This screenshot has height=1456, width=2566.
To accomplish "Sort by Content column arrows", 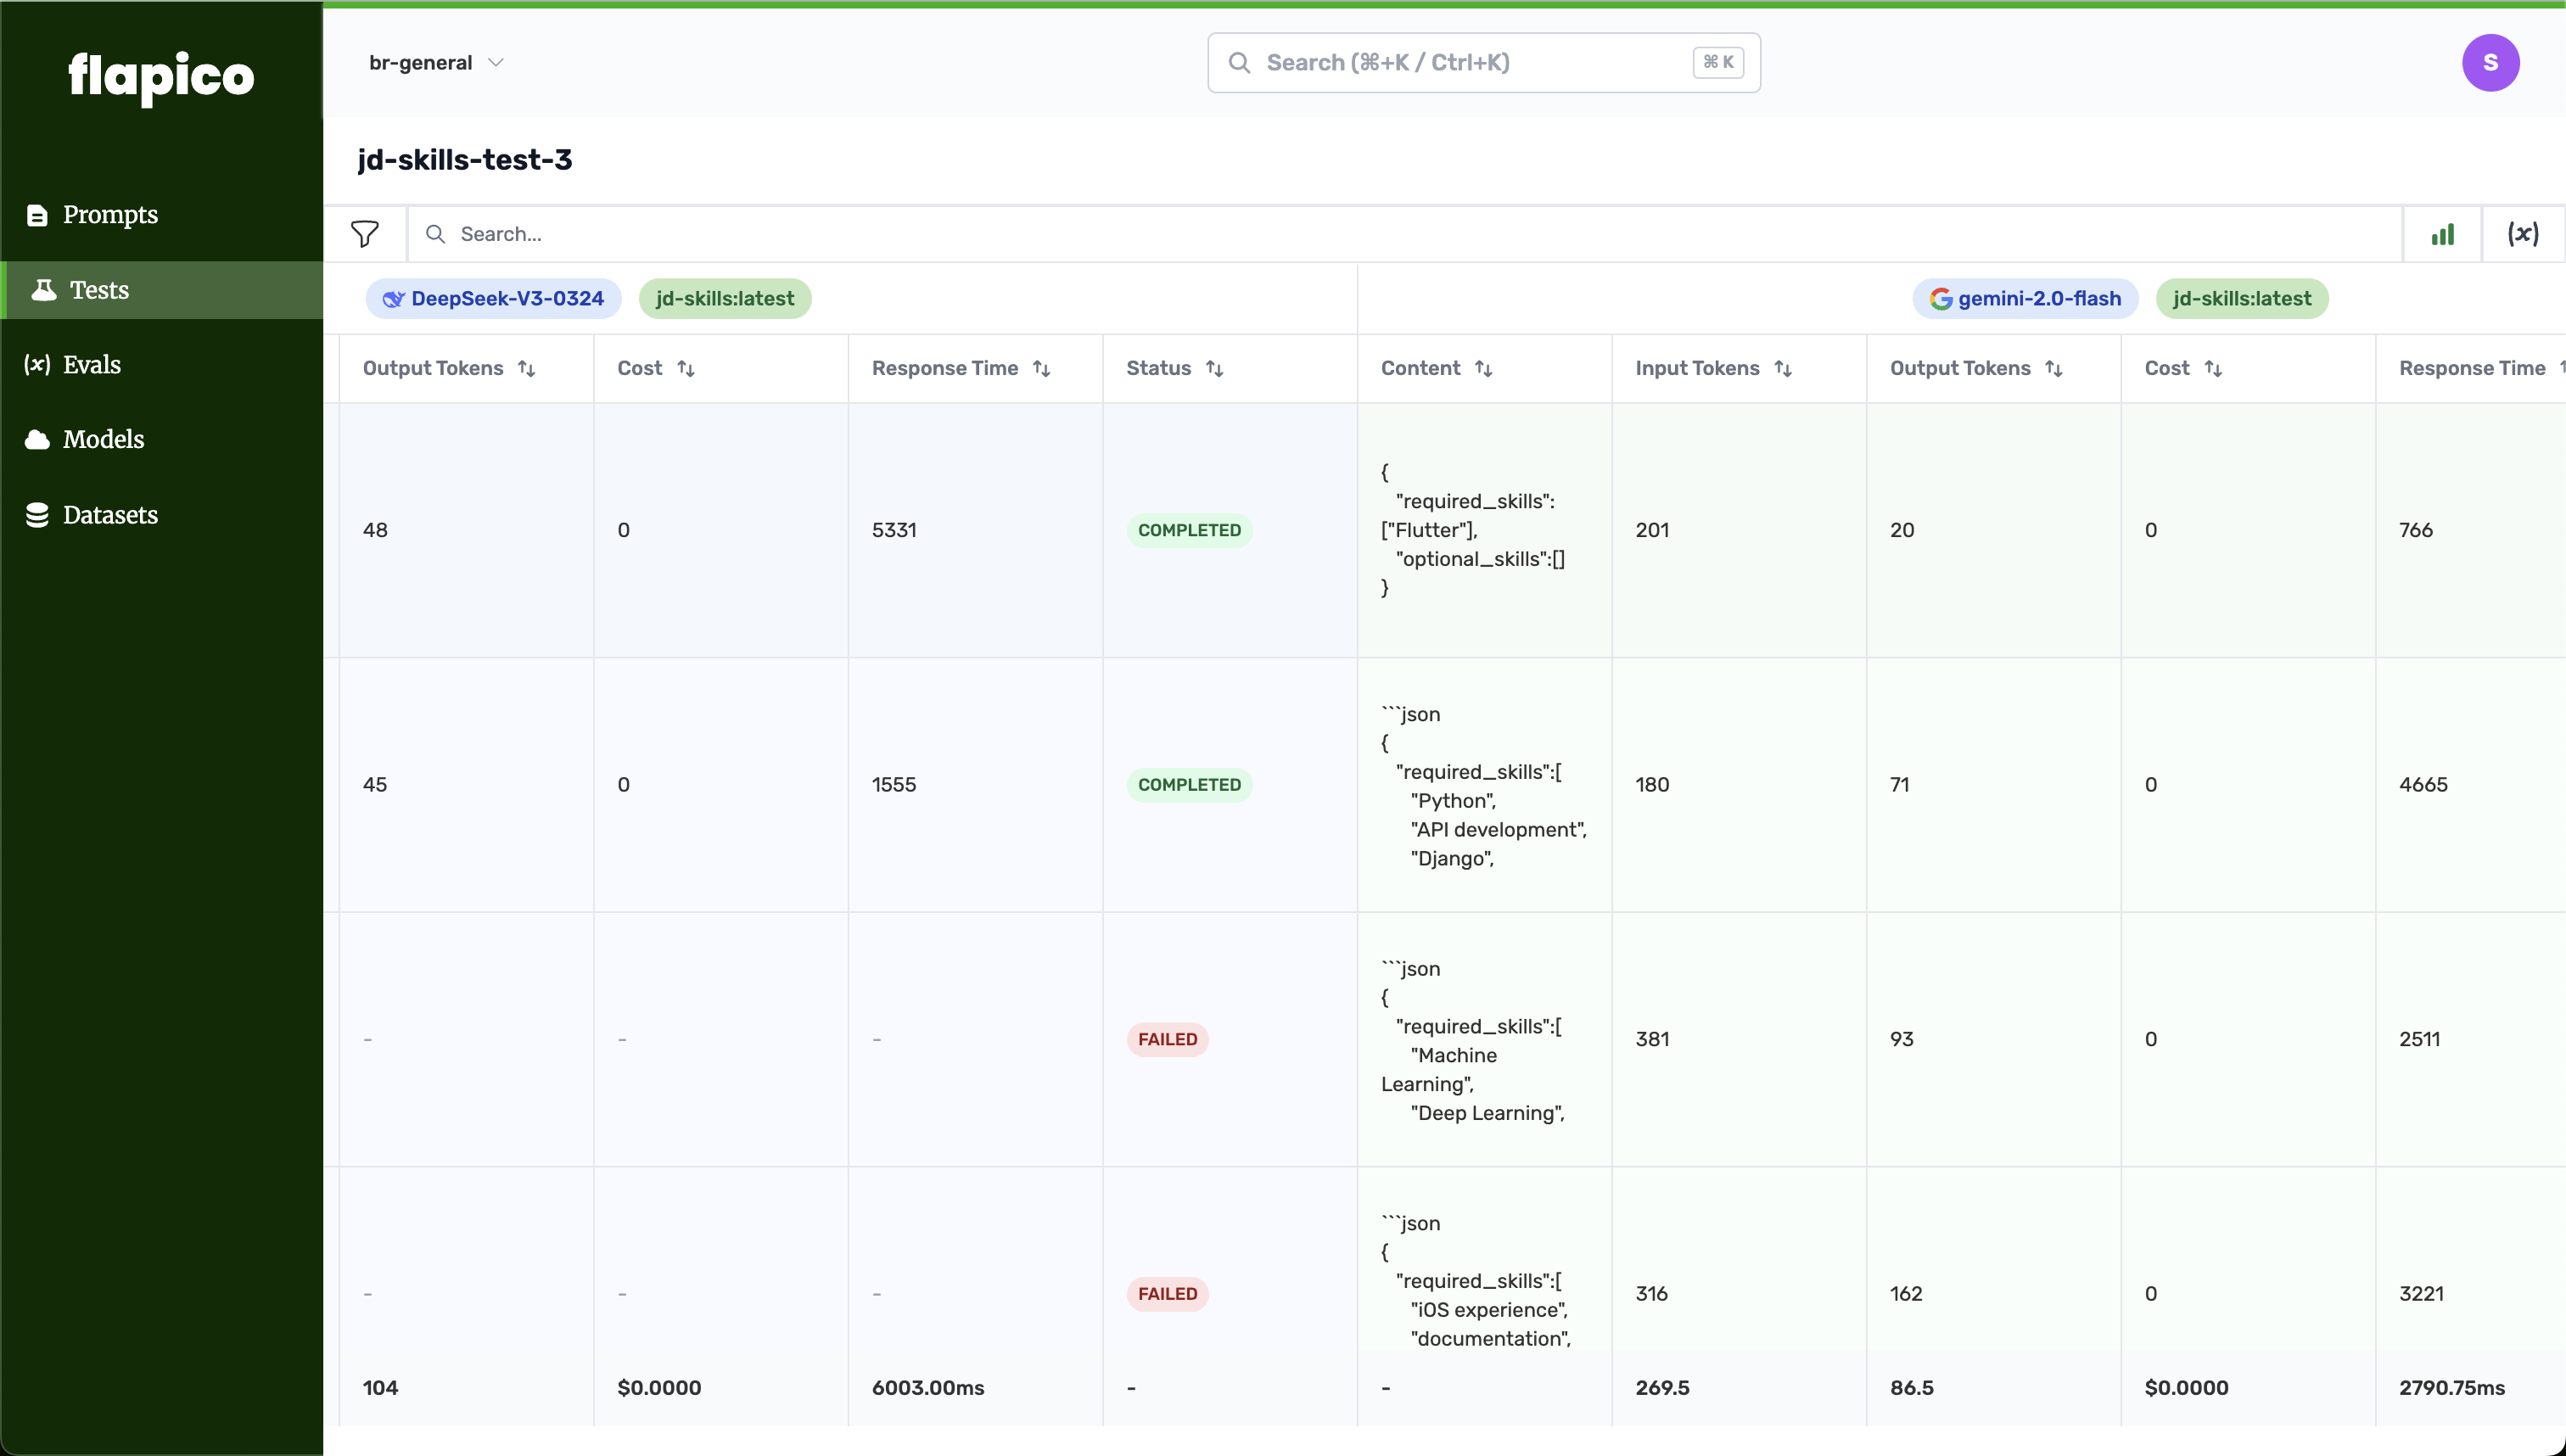I will click(x=1483, y=369).
